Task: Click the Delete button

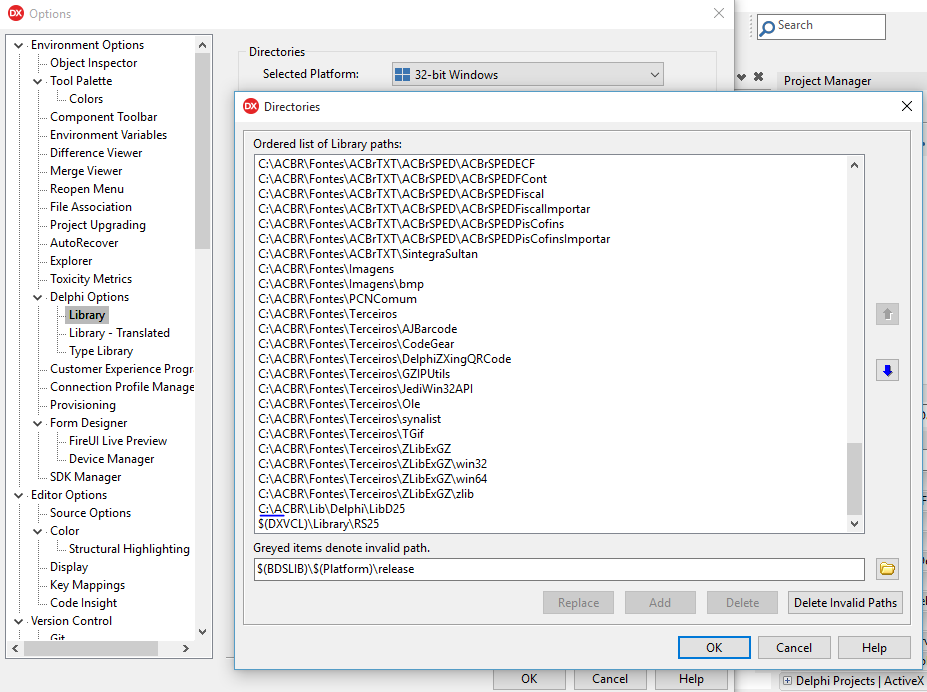Action: click(x=743, y=603)
